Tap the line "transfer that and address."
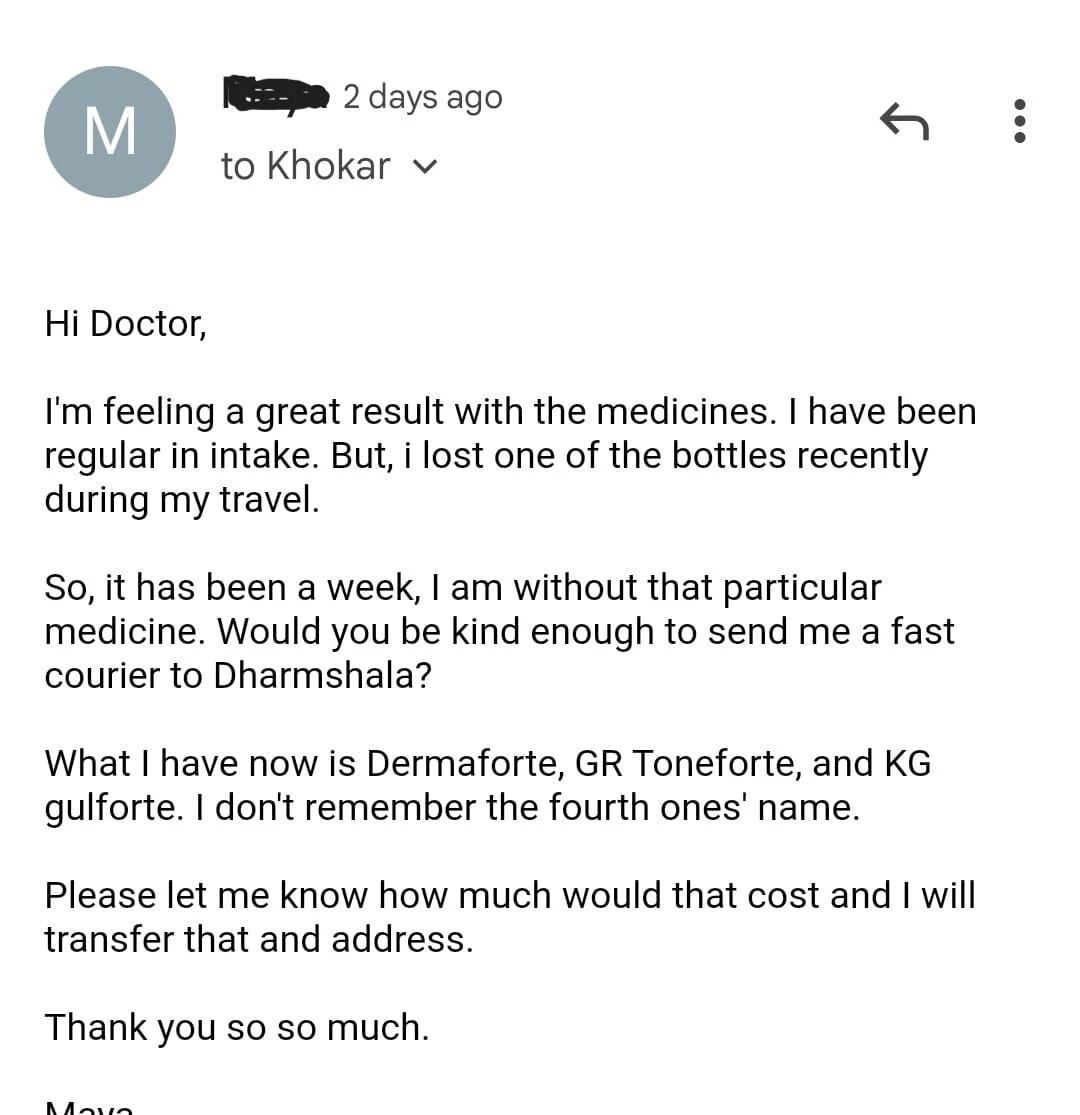1080x1115 pixels. pos(259,939)
